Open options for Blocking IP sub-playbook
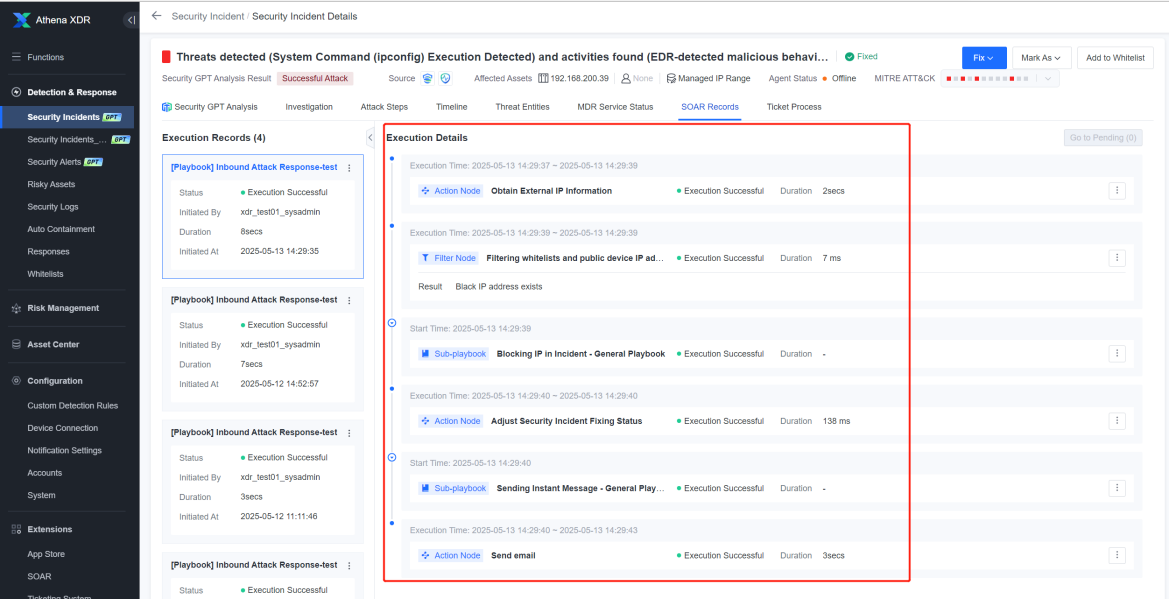Image resolution: width=1169 pixels, height=599 pixels. point(1116,354)
